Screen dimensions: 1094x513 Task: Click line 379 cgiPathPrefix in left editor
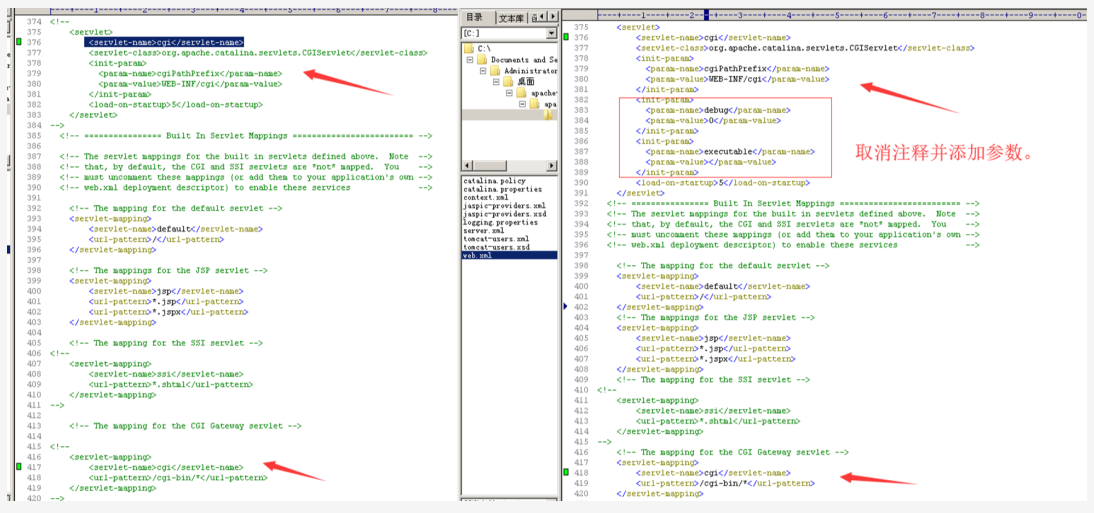(x=190, y=73)
